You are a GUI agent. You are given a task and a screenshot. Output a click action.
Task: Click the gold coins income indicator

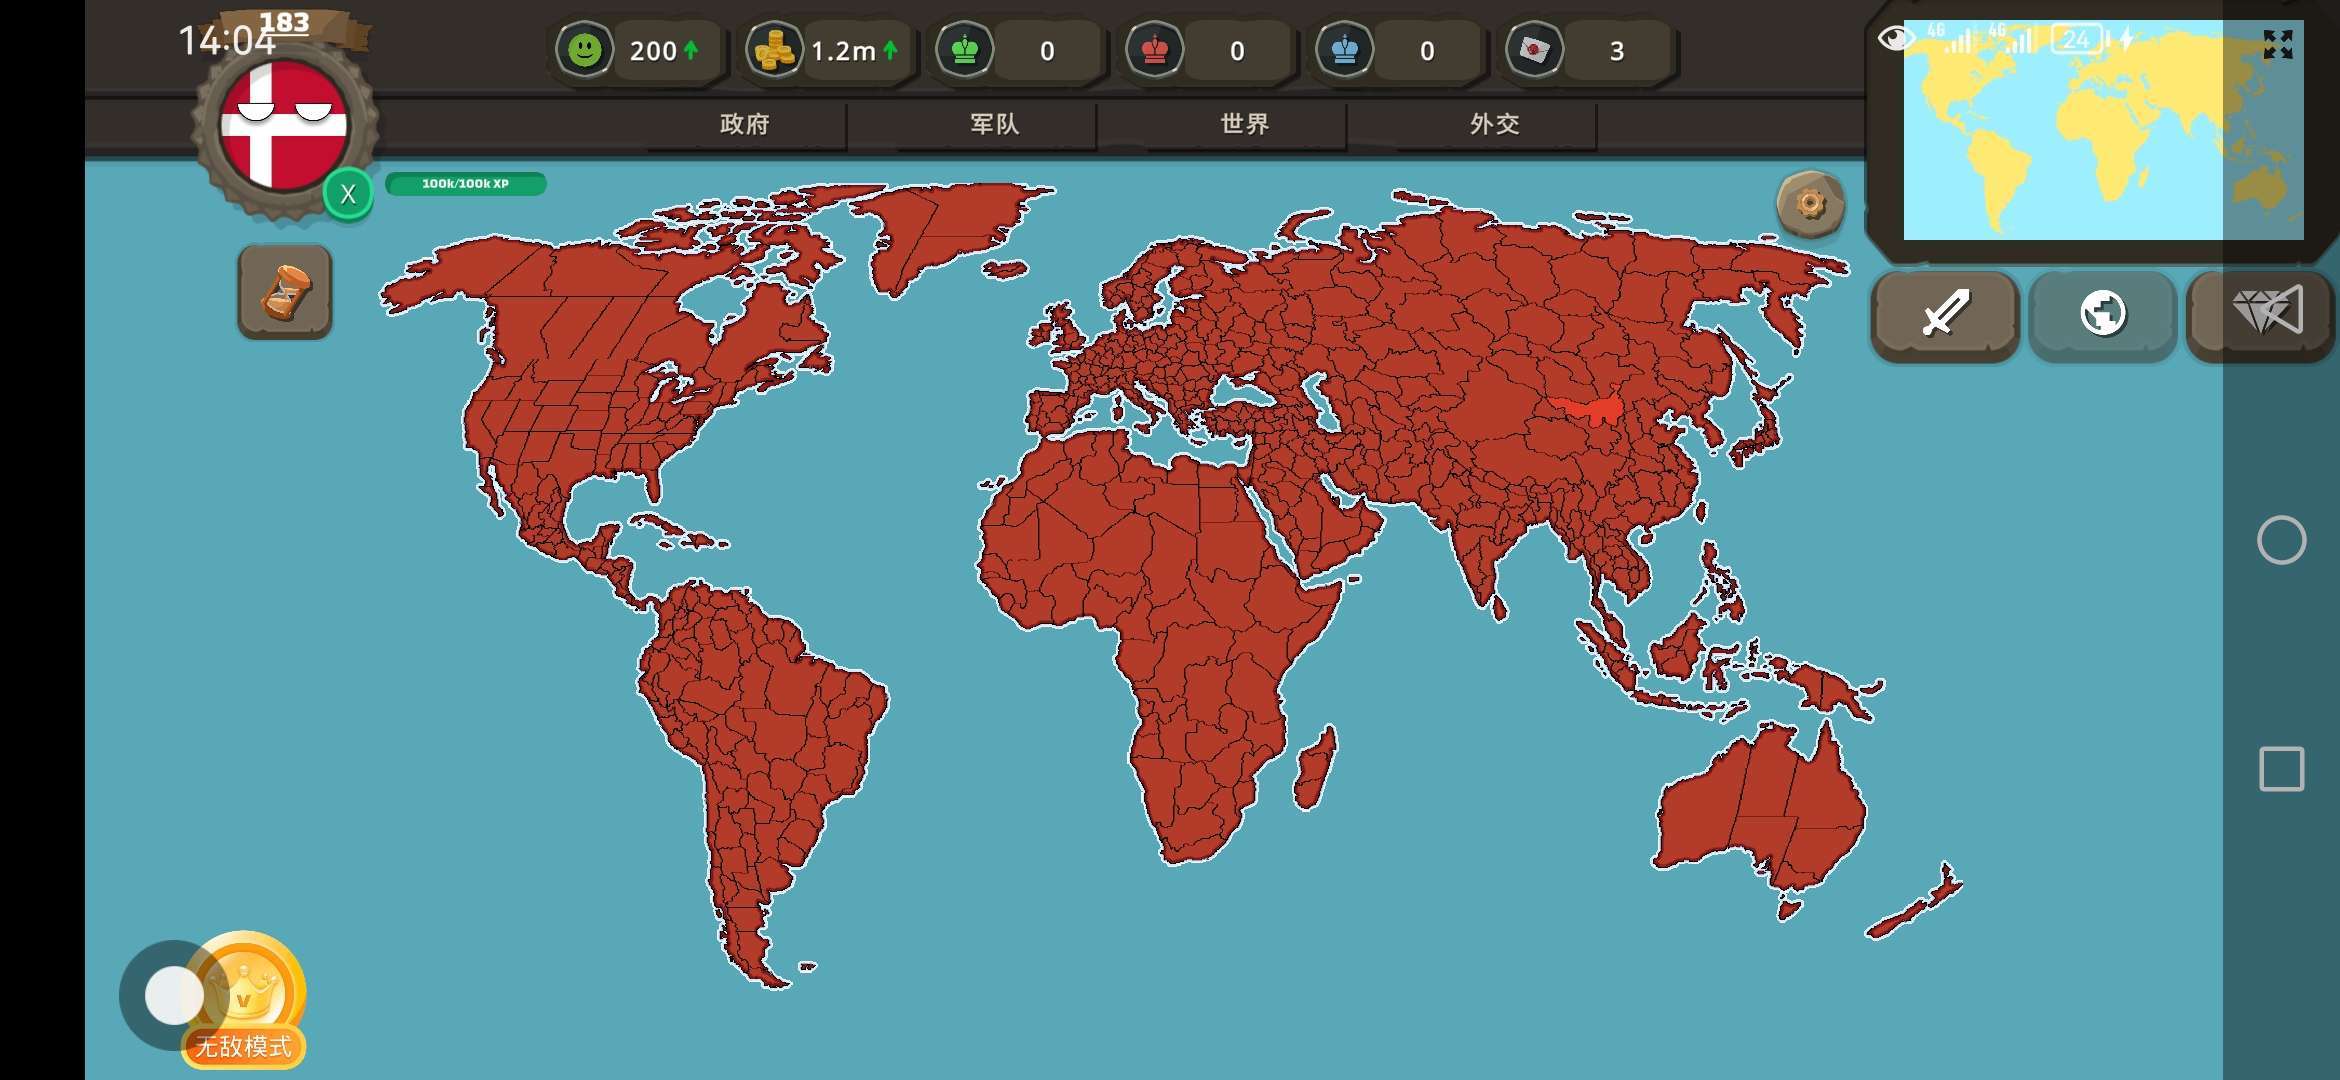pos(773,50)
